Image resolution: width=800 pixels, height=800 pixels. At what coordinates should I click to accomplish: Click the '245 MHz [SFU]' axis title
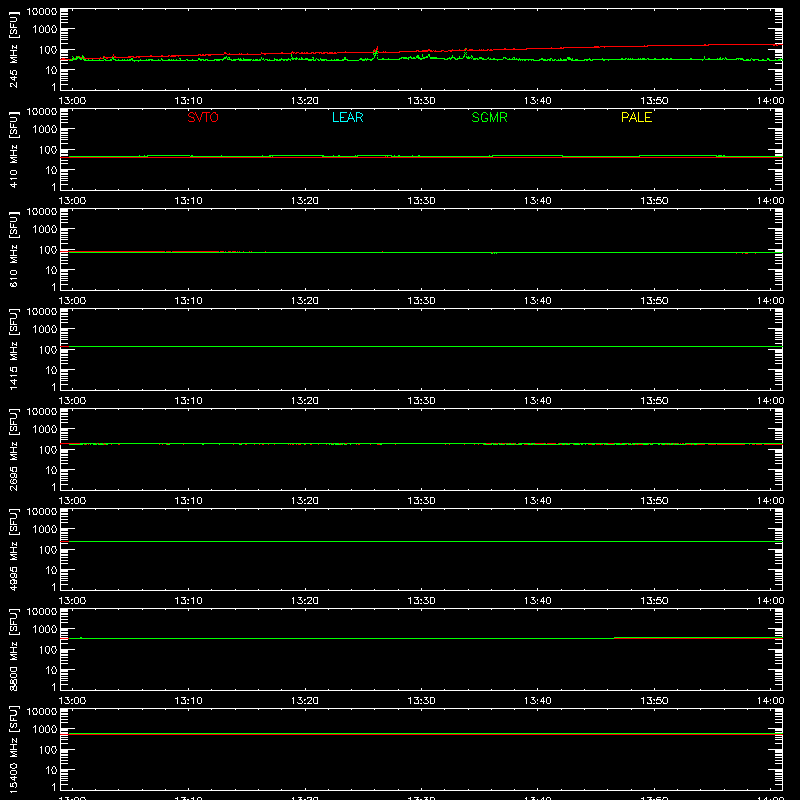point(13,49)
